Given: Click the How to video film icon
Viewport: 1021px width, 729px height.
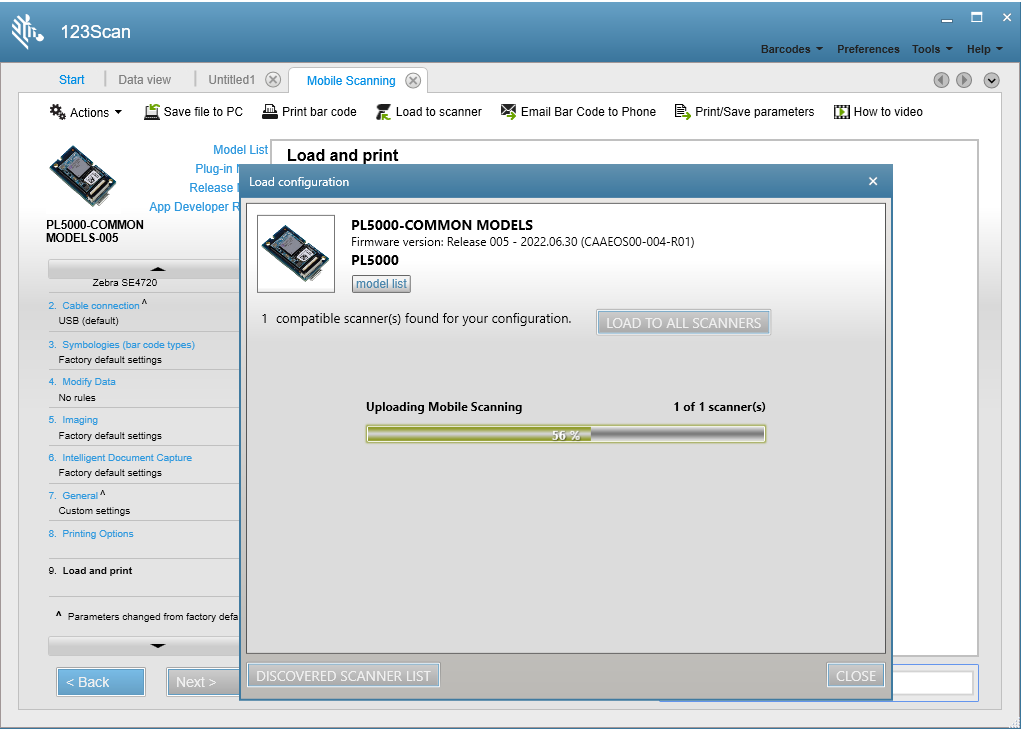Looking at the screenshot, I should click(842, 112).
